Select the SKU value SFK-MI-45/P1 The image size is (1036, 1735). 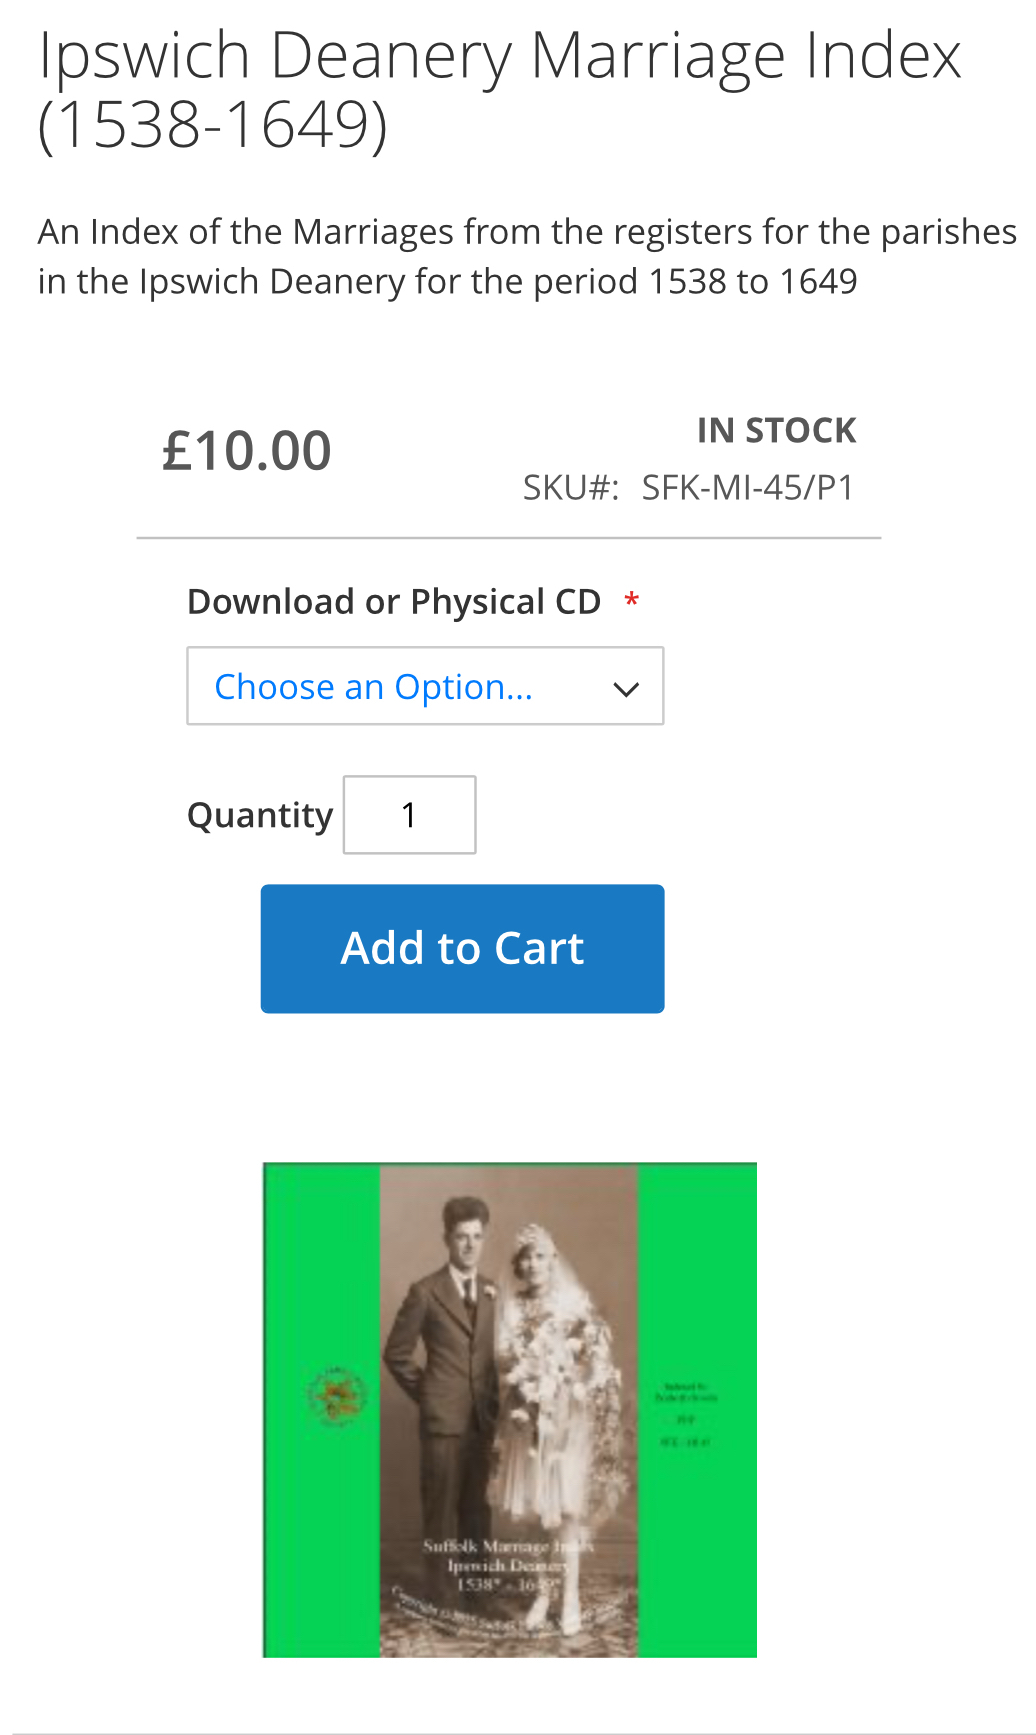point(747,488)
